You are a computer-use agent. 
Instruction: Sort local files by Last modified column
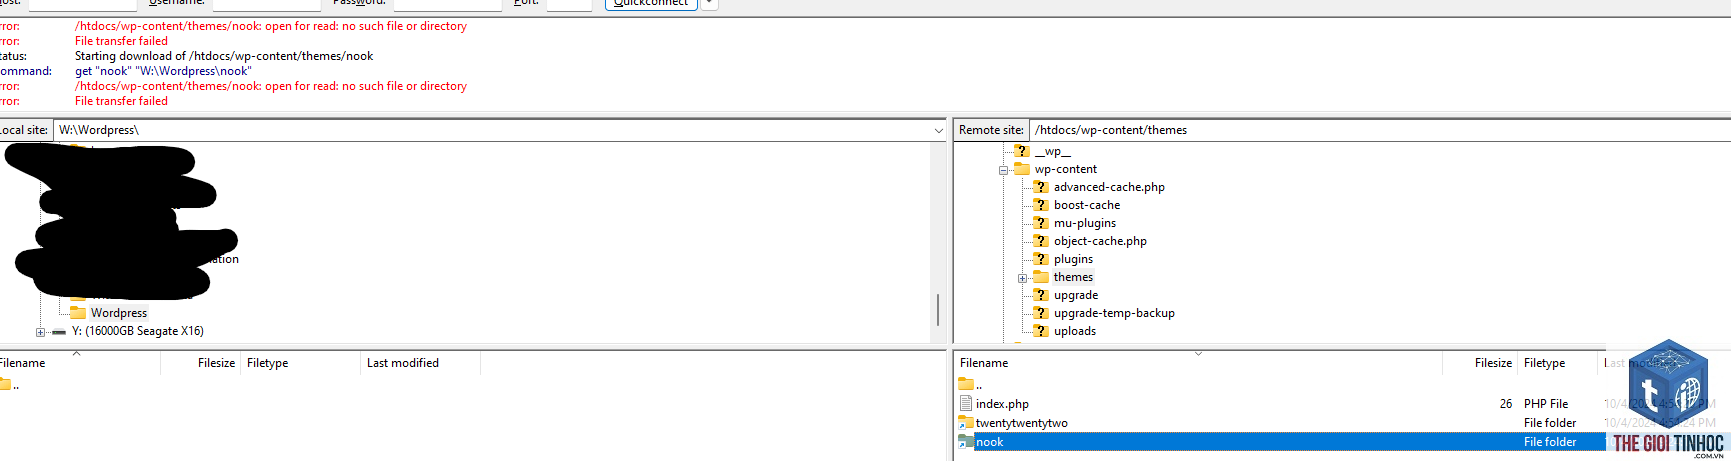click(x=420, y=363)
